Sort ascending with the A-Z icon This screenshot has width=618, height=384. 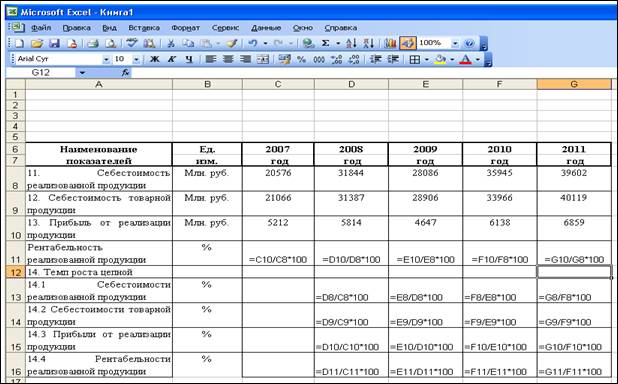point(351,43)
